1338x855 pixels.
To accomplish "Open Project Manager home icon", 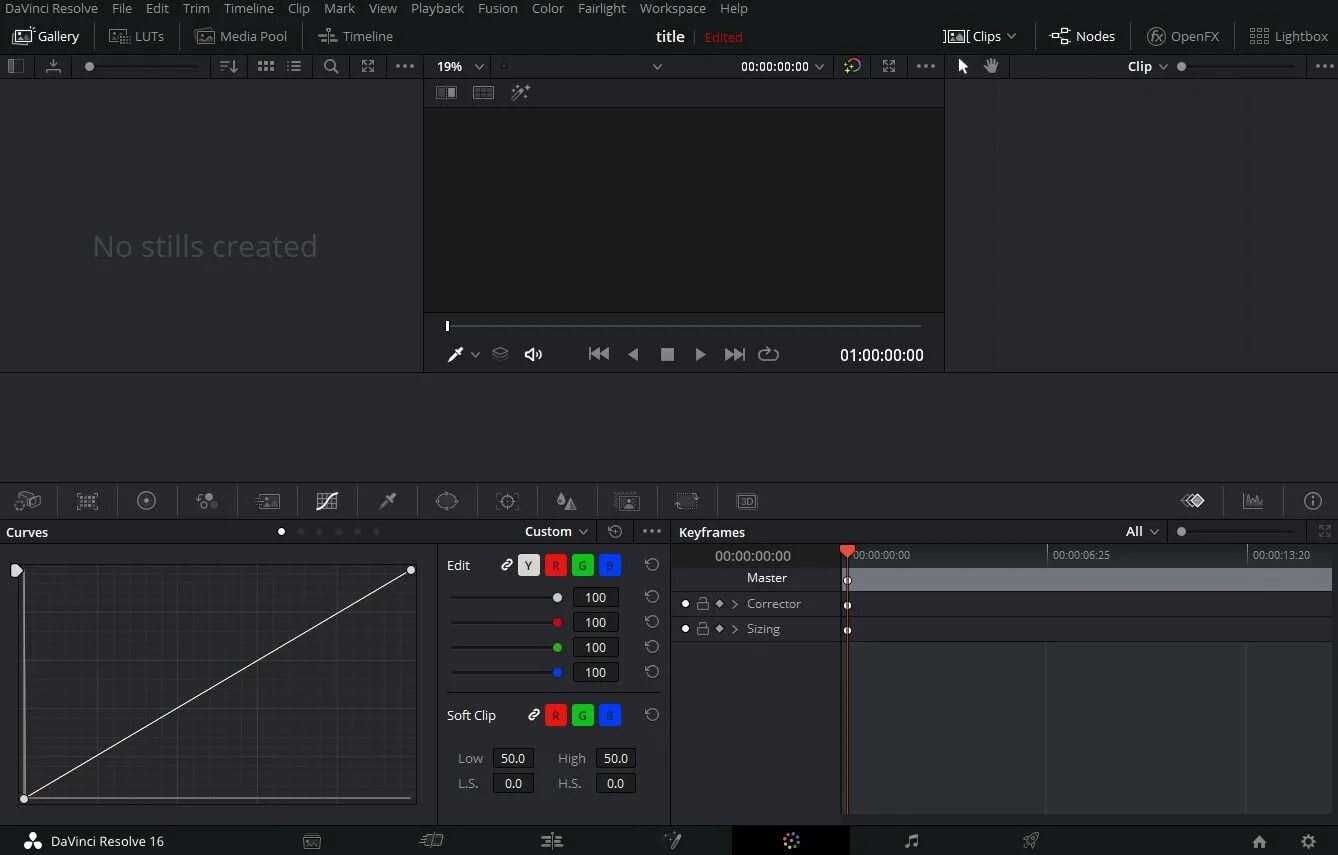I will tap(1259, 841).
